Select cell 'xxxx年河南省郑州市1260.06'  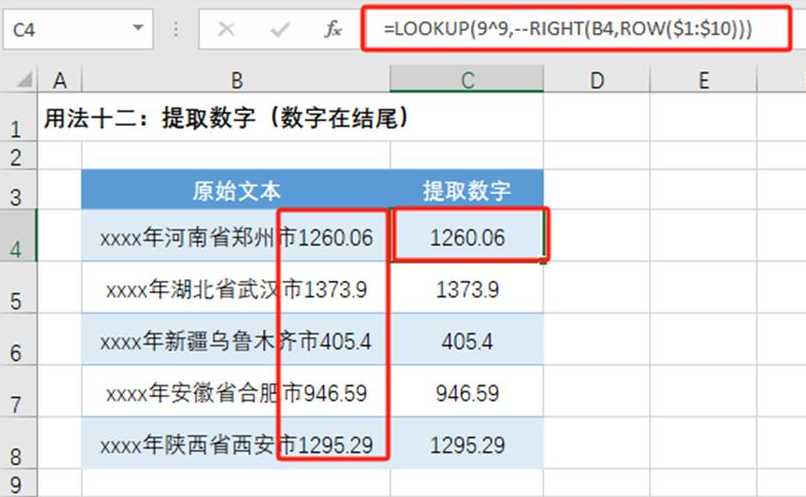[x=236, y=236]
